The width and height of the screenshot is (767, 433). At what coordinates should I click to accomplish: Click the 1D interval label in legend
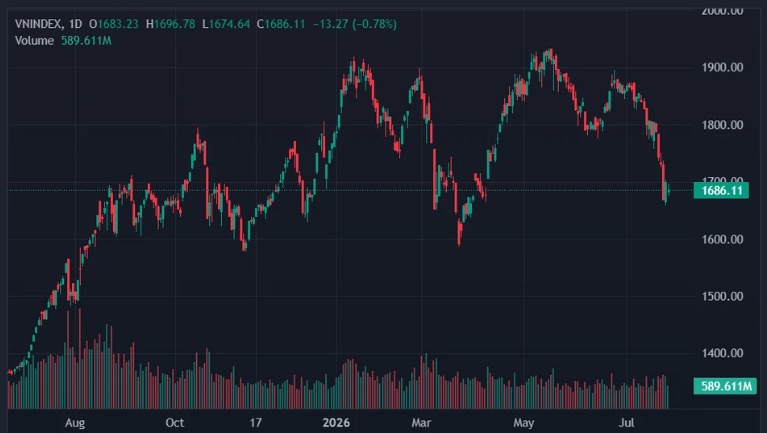(x=75, y=24)
